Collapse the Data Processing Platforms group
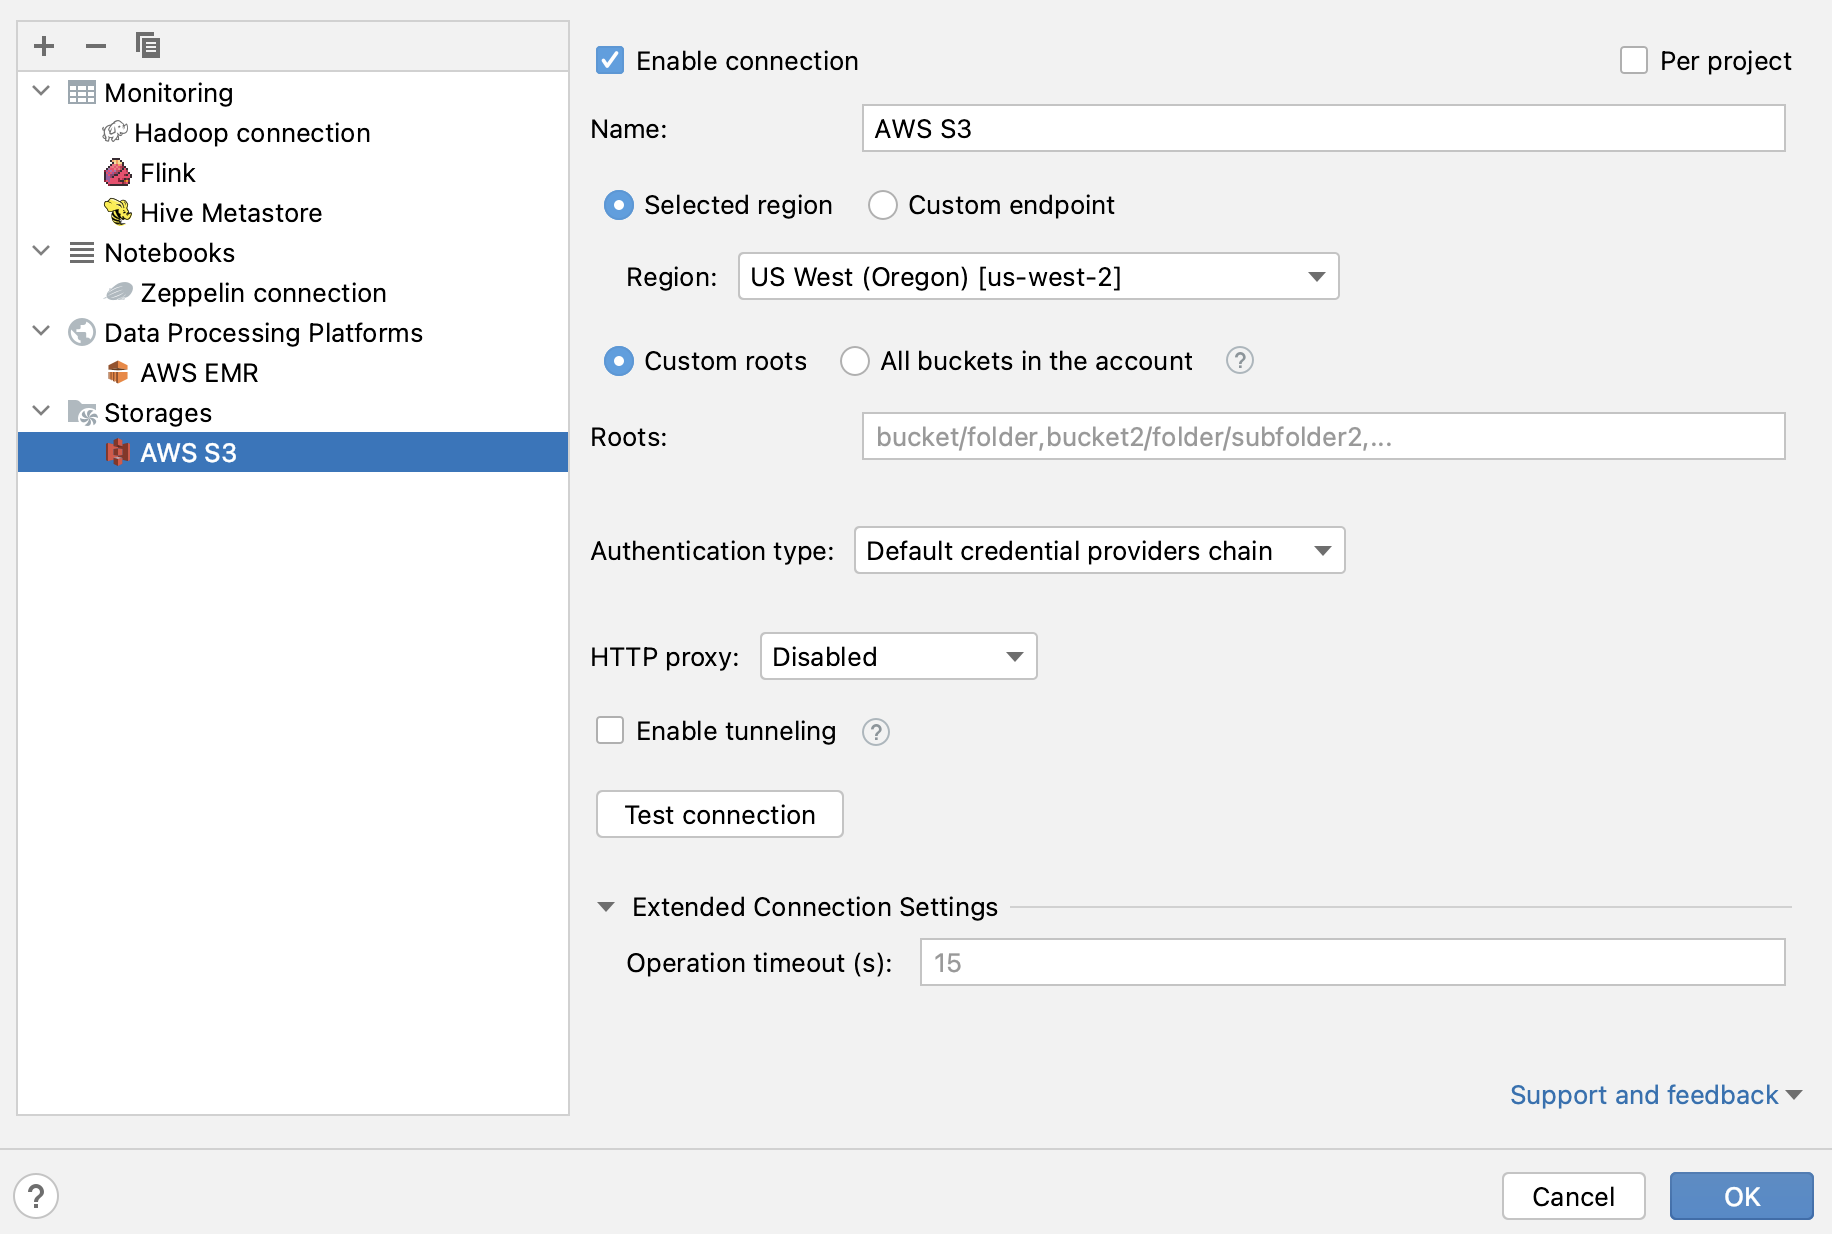 coord(42,331)
